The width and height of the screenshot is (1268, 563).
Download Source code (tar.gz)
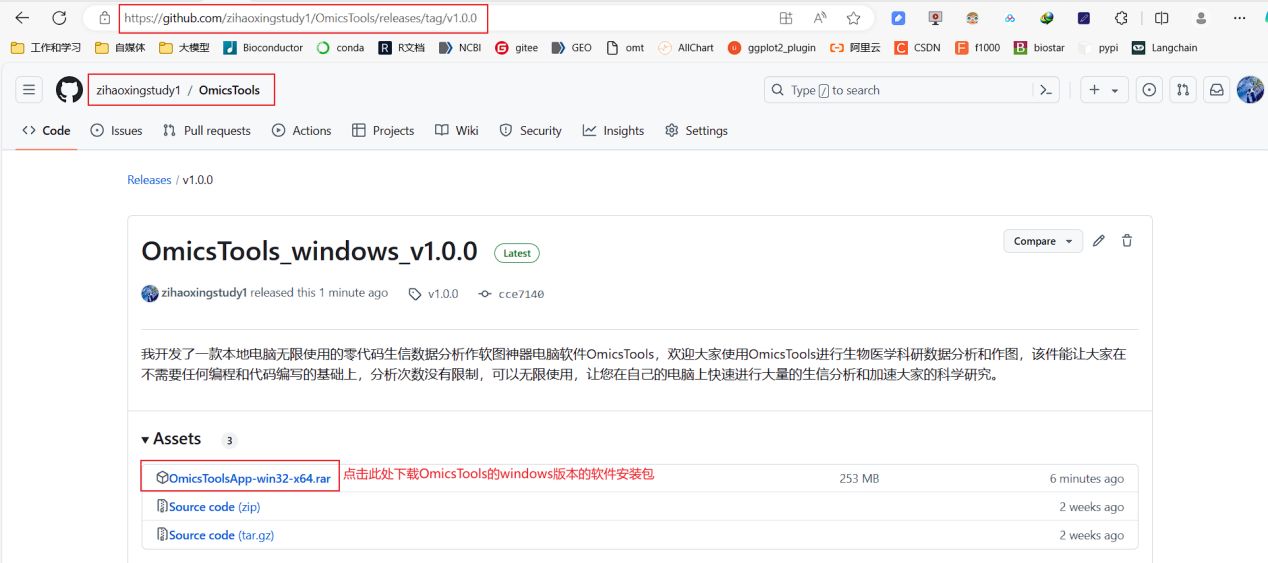(x=221, y=535)
